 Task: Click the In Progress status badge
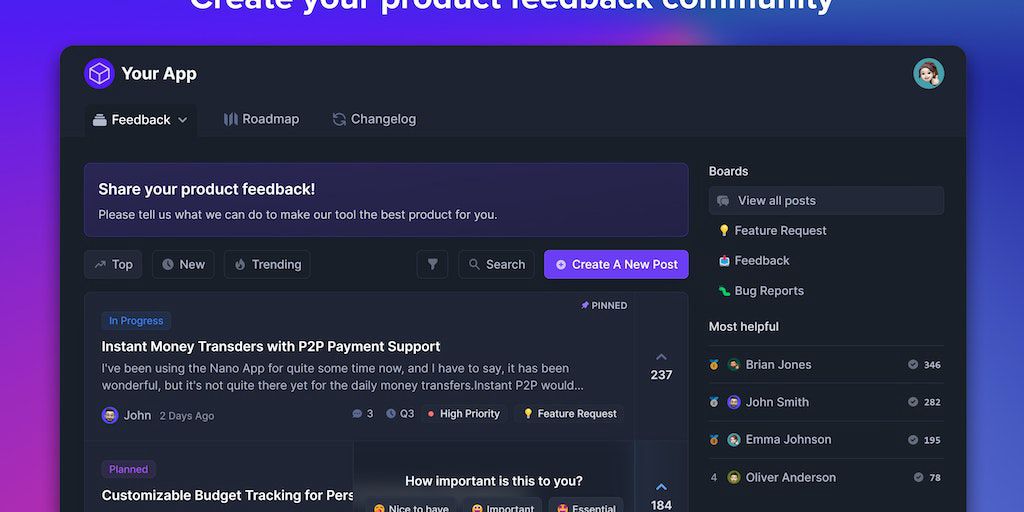pyautogui.click(x=136, y=321)
